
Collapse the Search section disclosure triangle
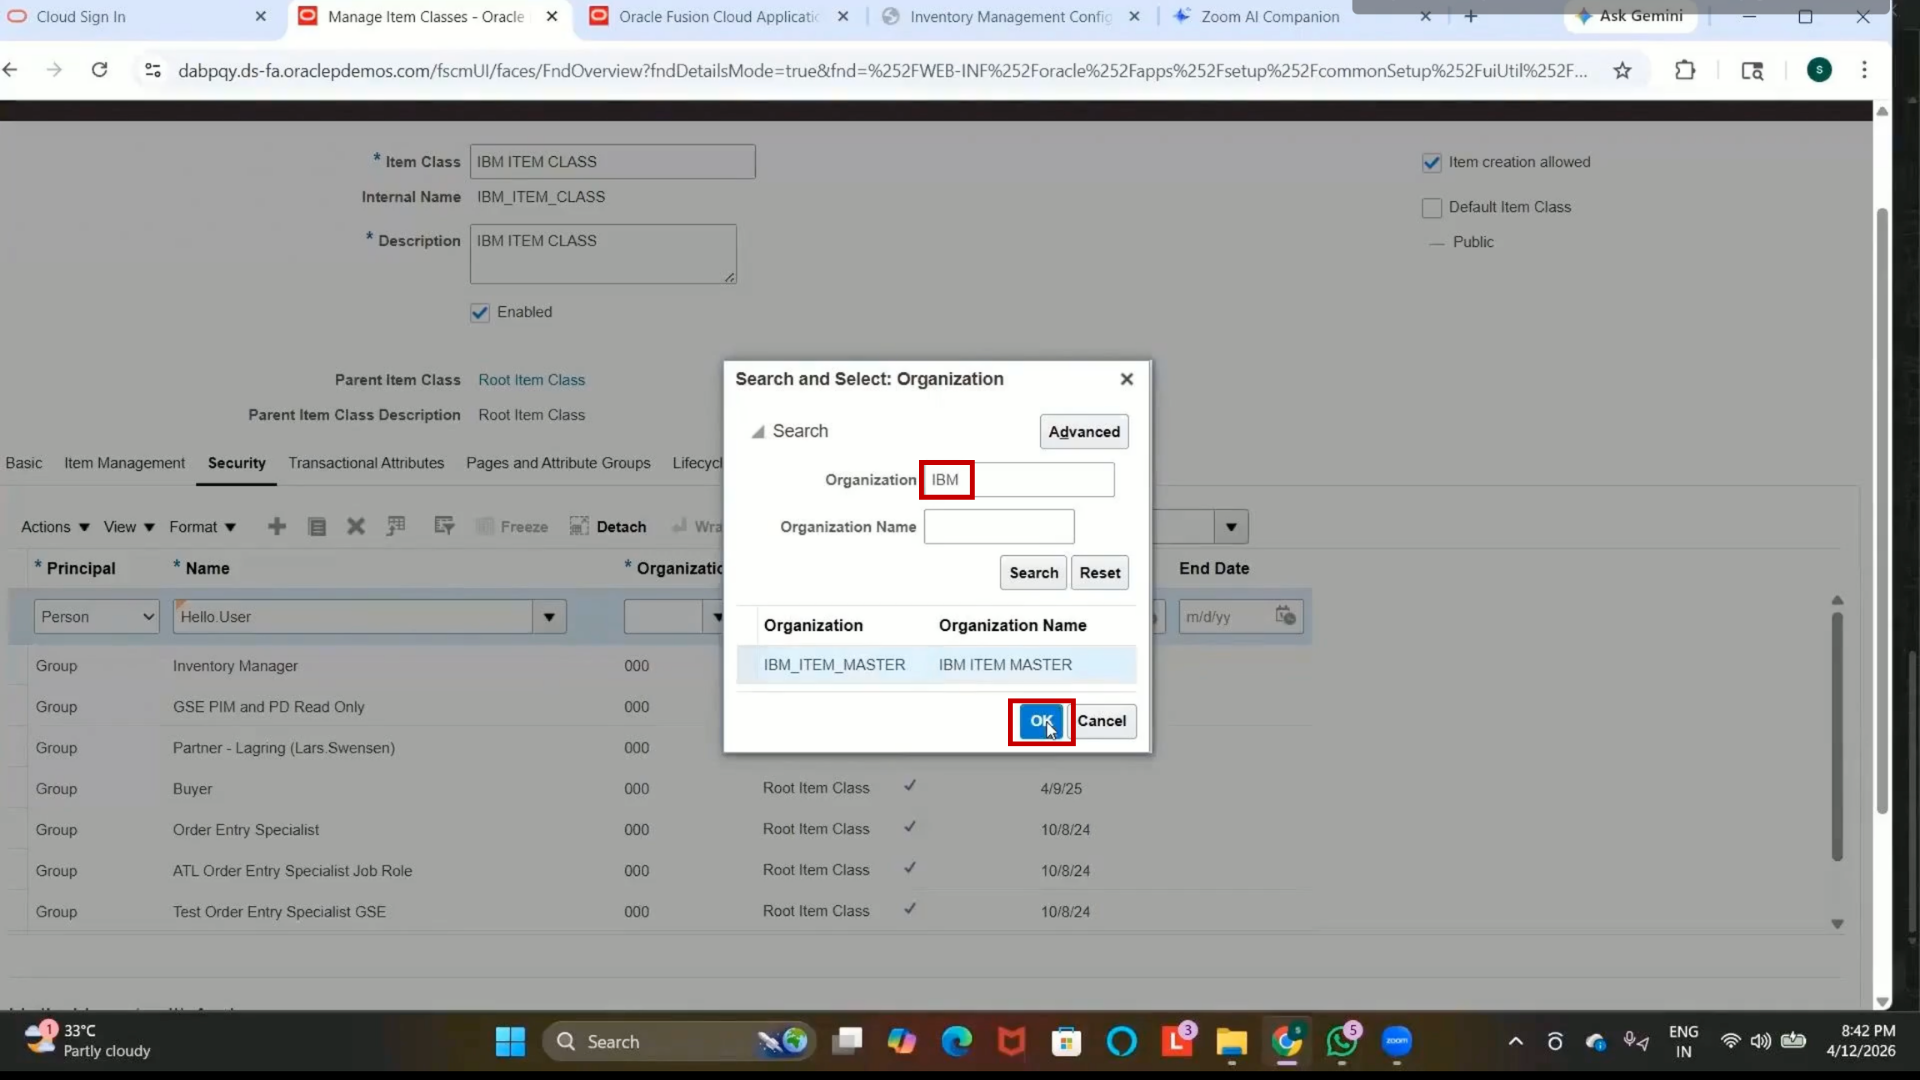tap(758, 432)
